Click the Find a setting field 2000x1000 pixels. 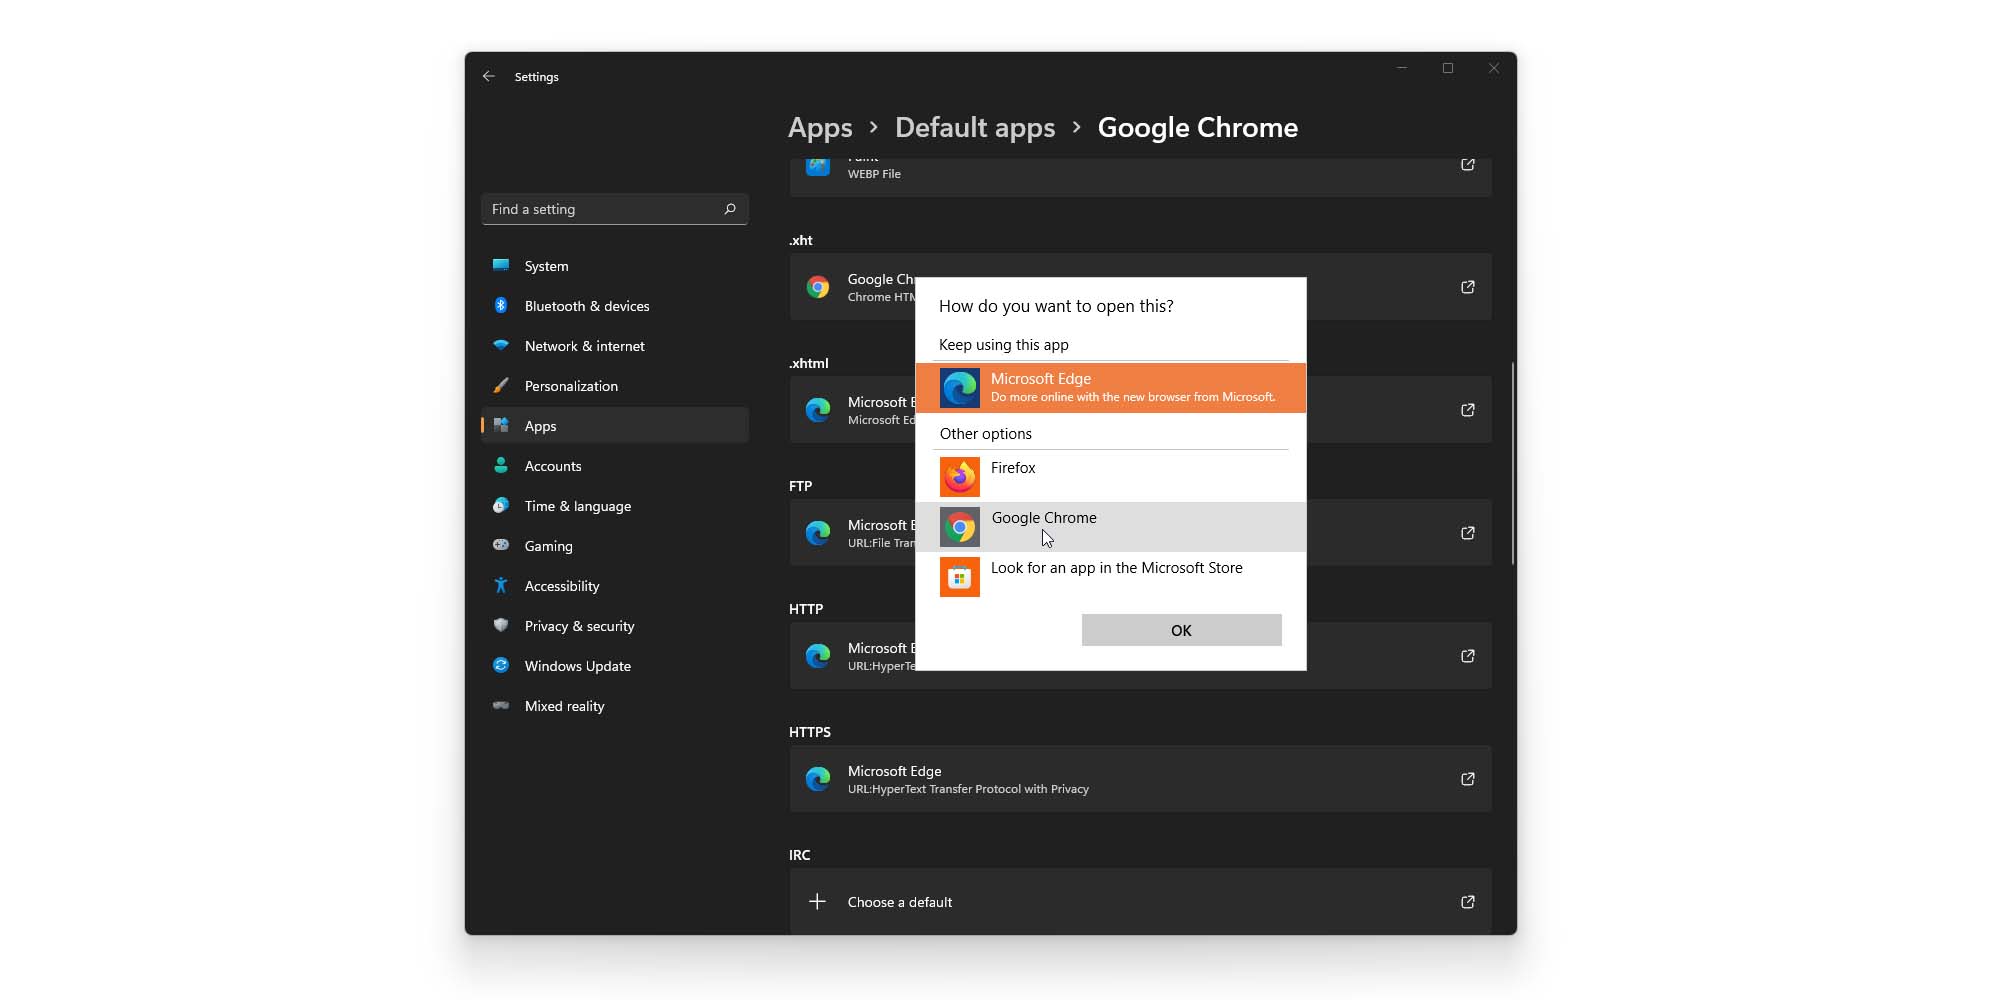pos(603,209)
